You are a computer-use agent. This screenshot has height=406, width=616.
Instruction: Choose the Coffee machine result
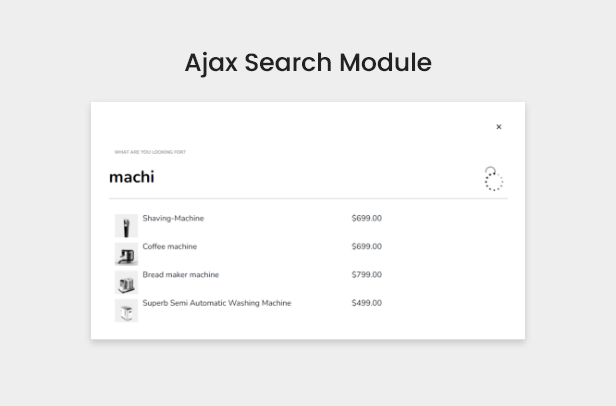(170, 246)
